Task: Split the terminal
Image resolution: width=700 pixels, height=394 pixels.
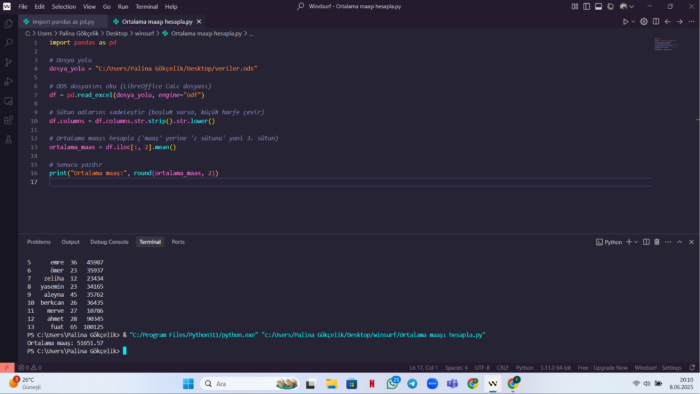Action: click(646, 242)
